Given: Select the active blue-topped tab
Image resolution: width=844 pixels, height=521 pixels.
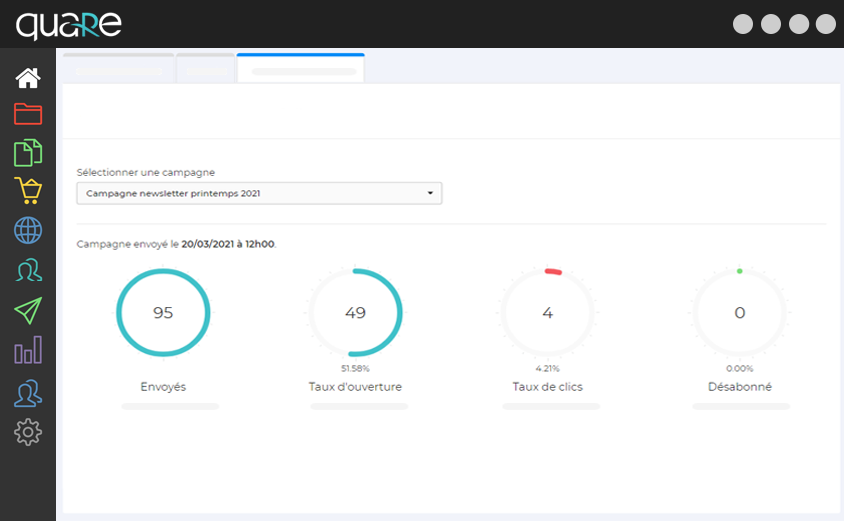Looking at the screenshot, I should [x=300, y=68].
